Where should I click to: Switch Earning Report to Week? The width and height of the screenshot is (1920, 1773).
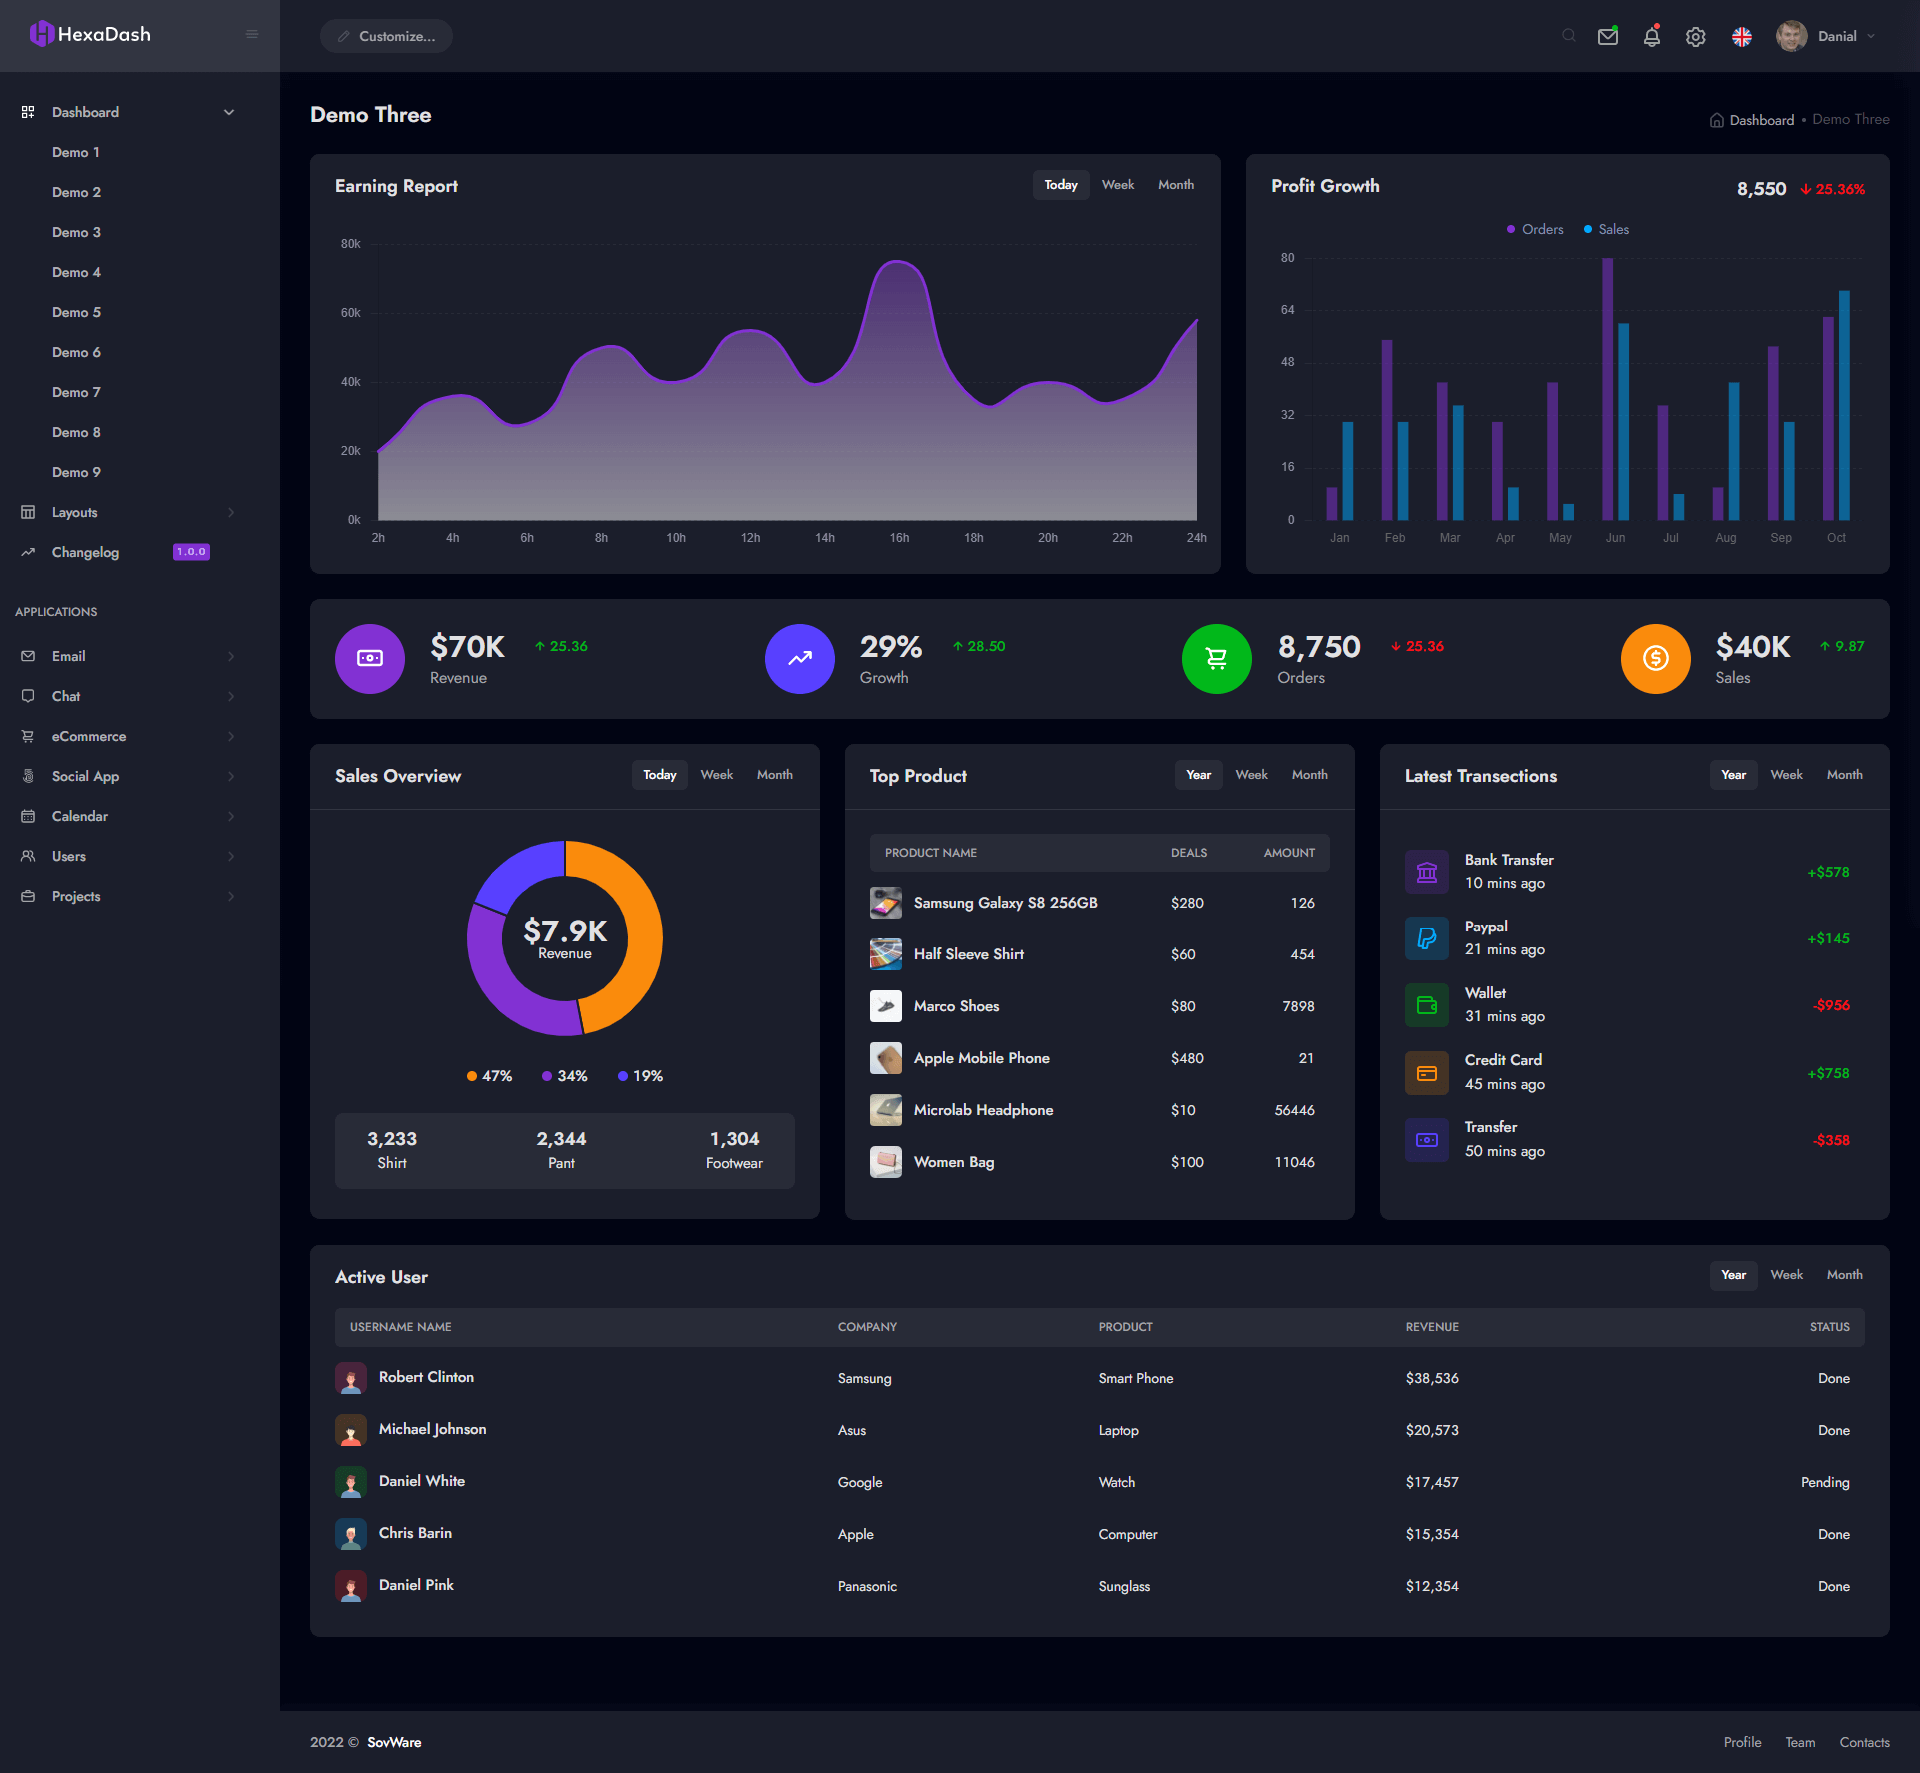pyautogui.click(x=1117, y=185)
